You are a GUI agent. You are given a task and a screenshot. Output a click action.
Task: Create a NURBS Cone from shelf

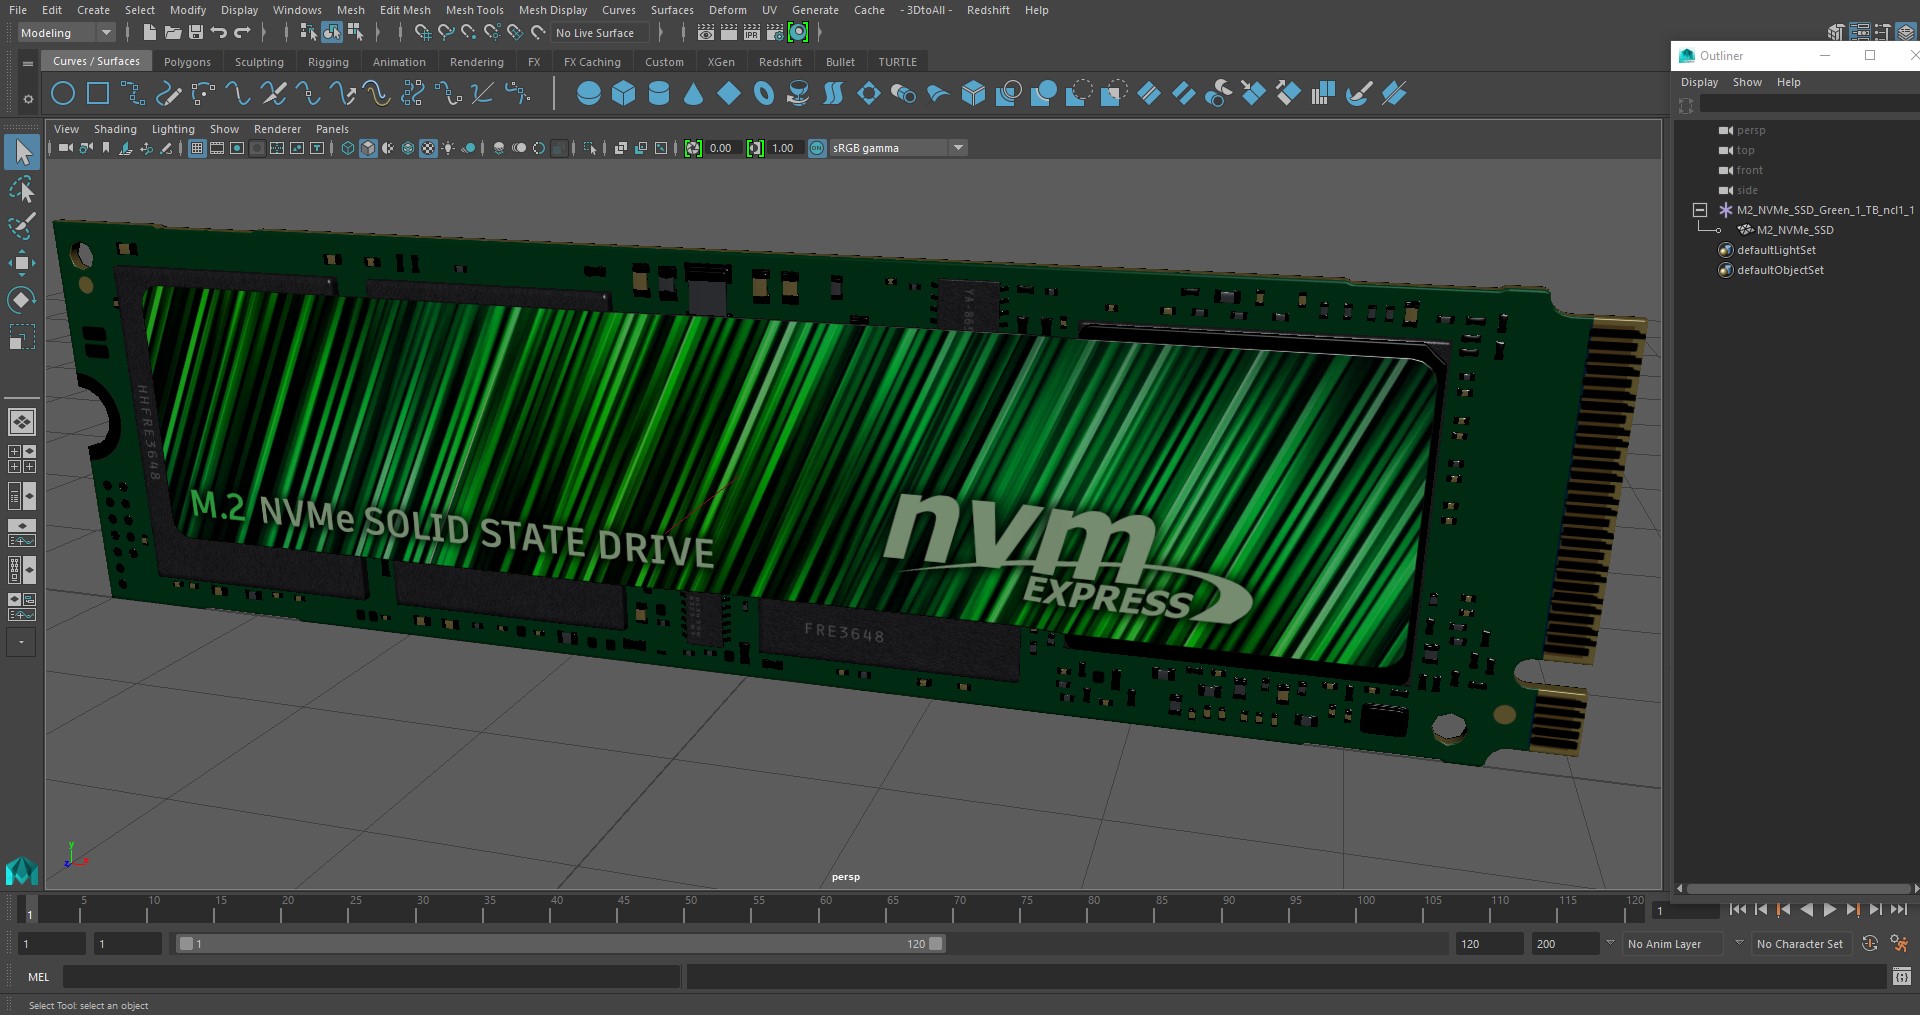coord(693,94)
